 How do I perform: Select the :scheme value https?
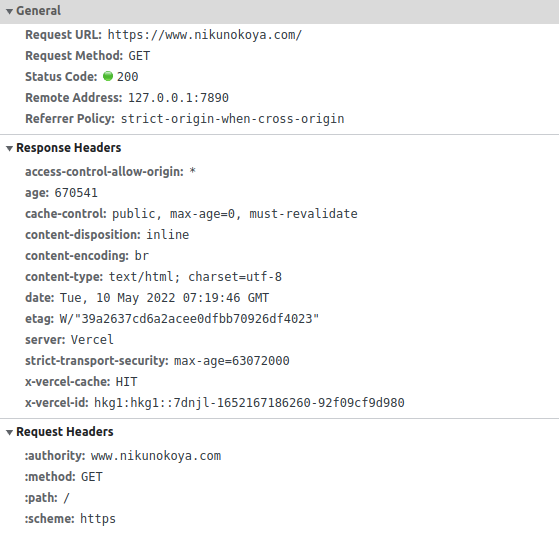click(98, 519)
